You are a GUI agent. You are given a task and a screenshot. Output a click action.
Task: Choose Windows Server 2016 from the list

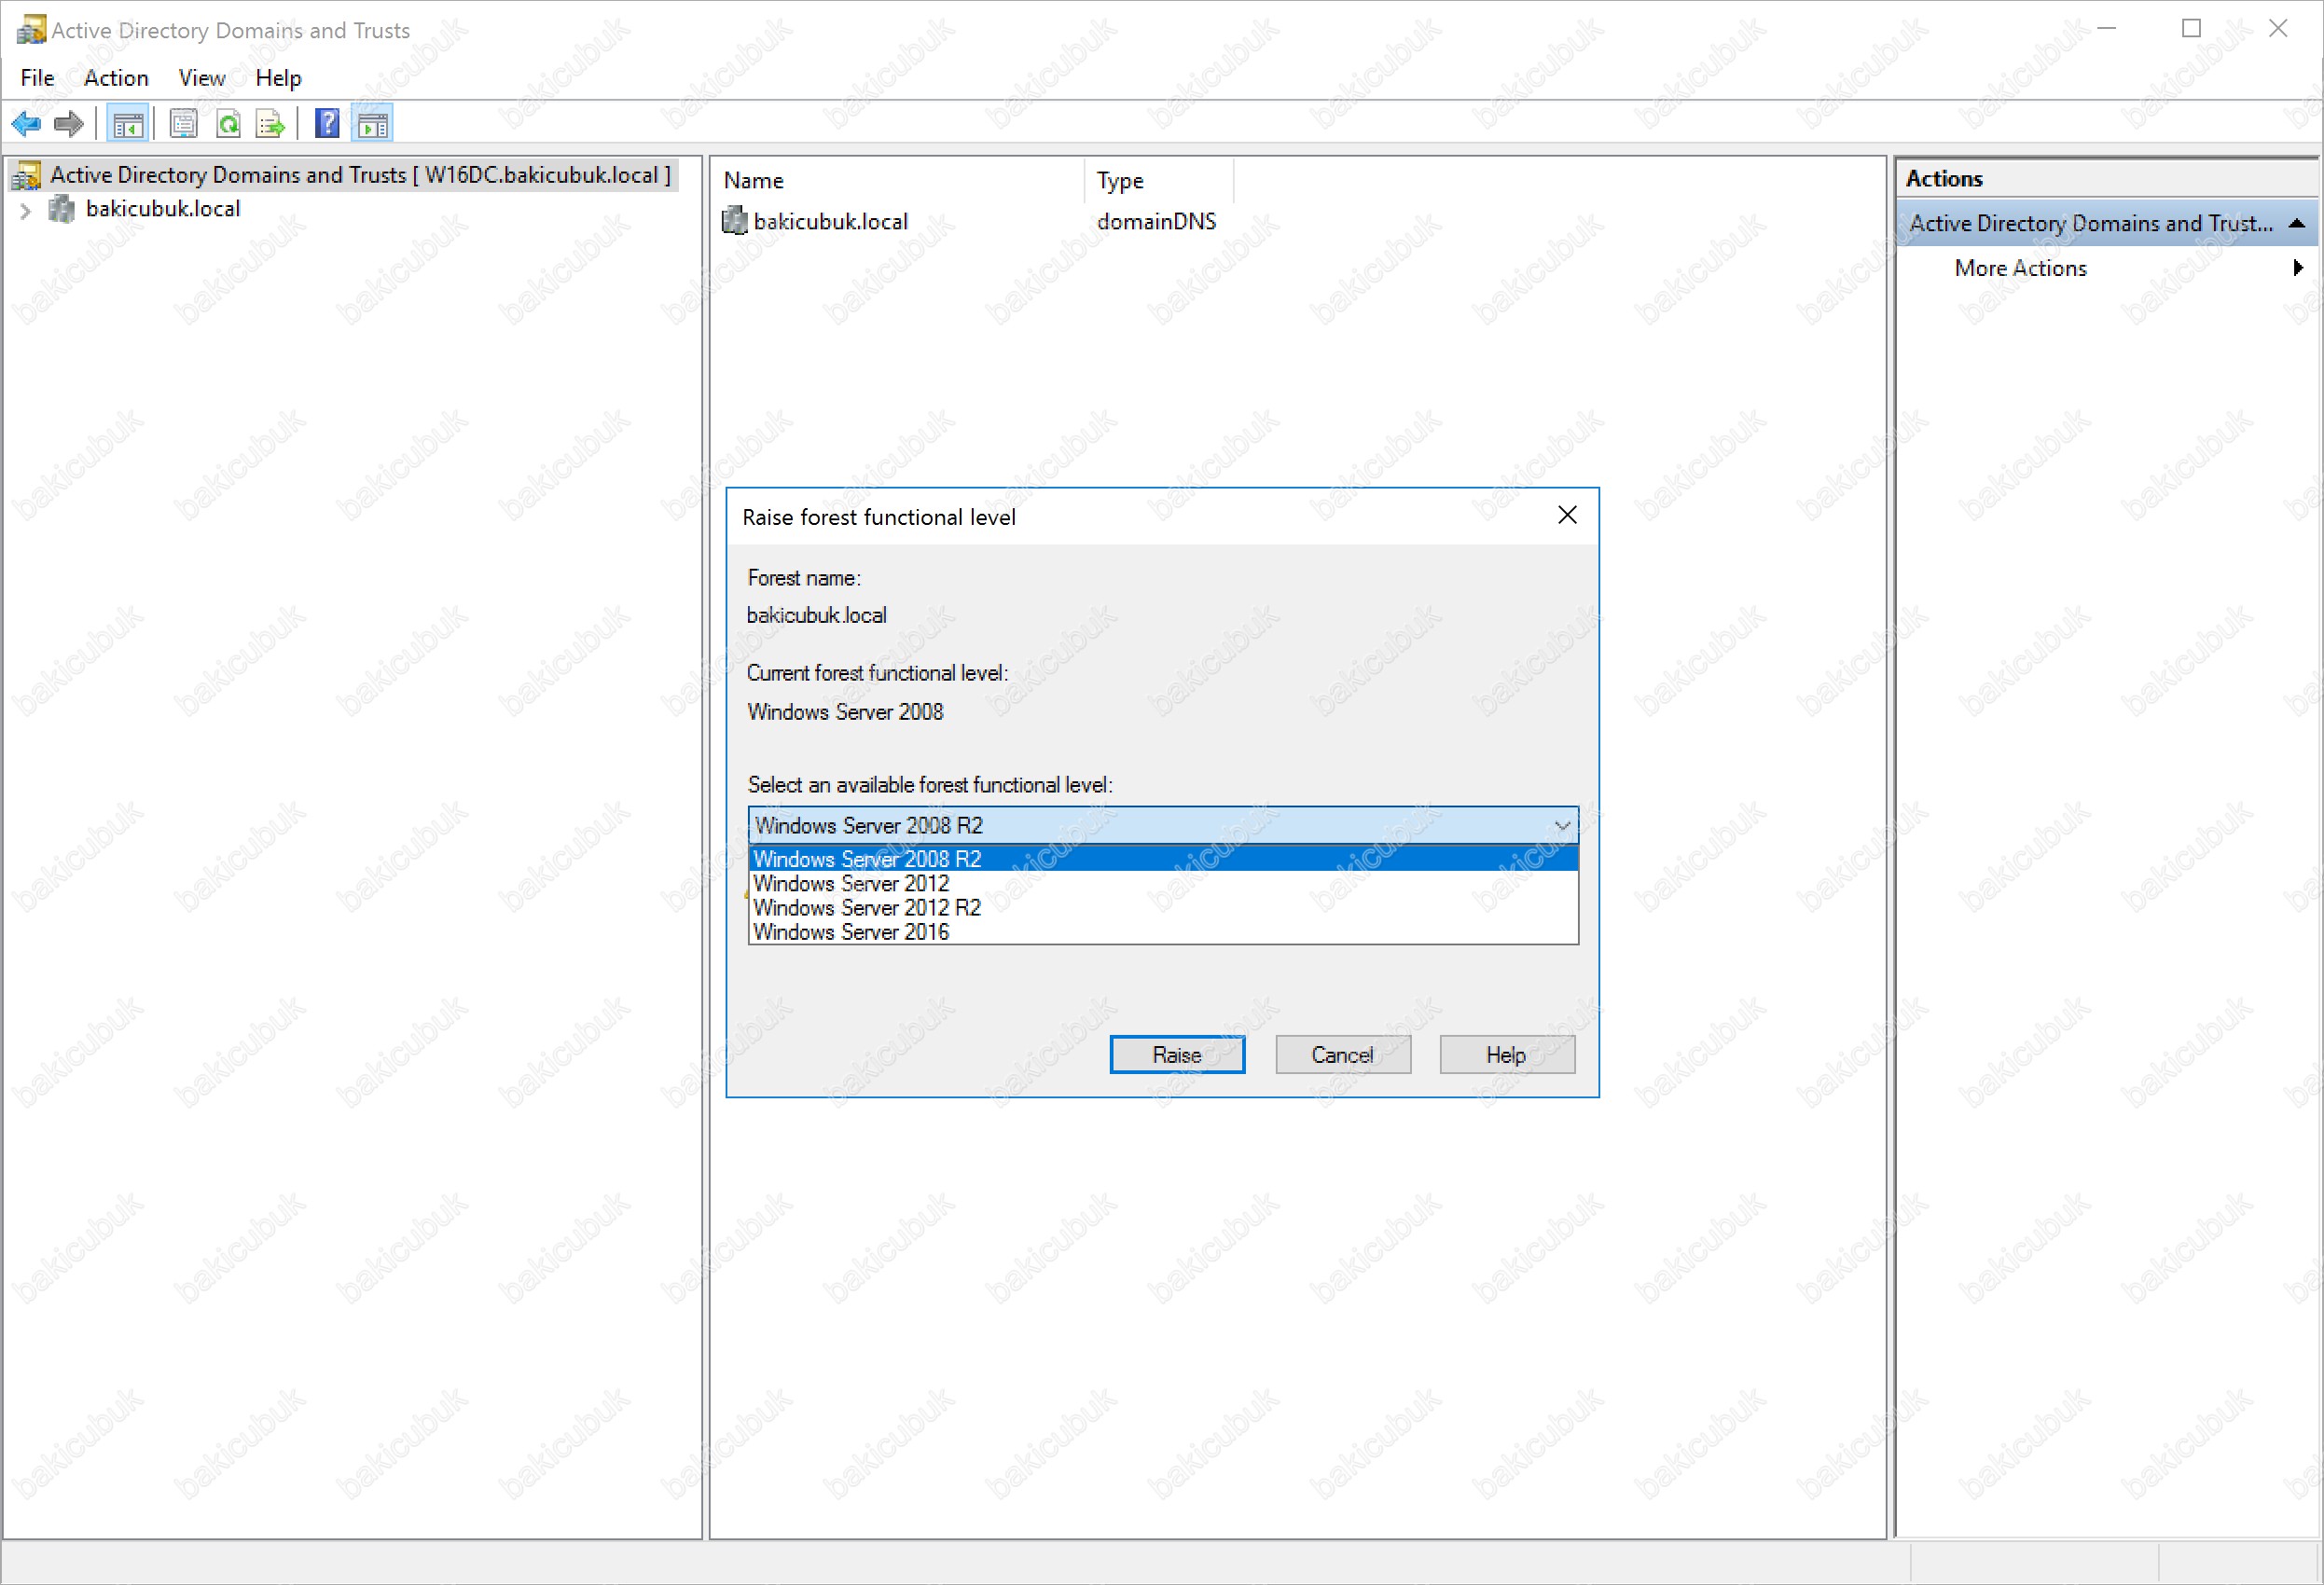(x=1163, y=932)
